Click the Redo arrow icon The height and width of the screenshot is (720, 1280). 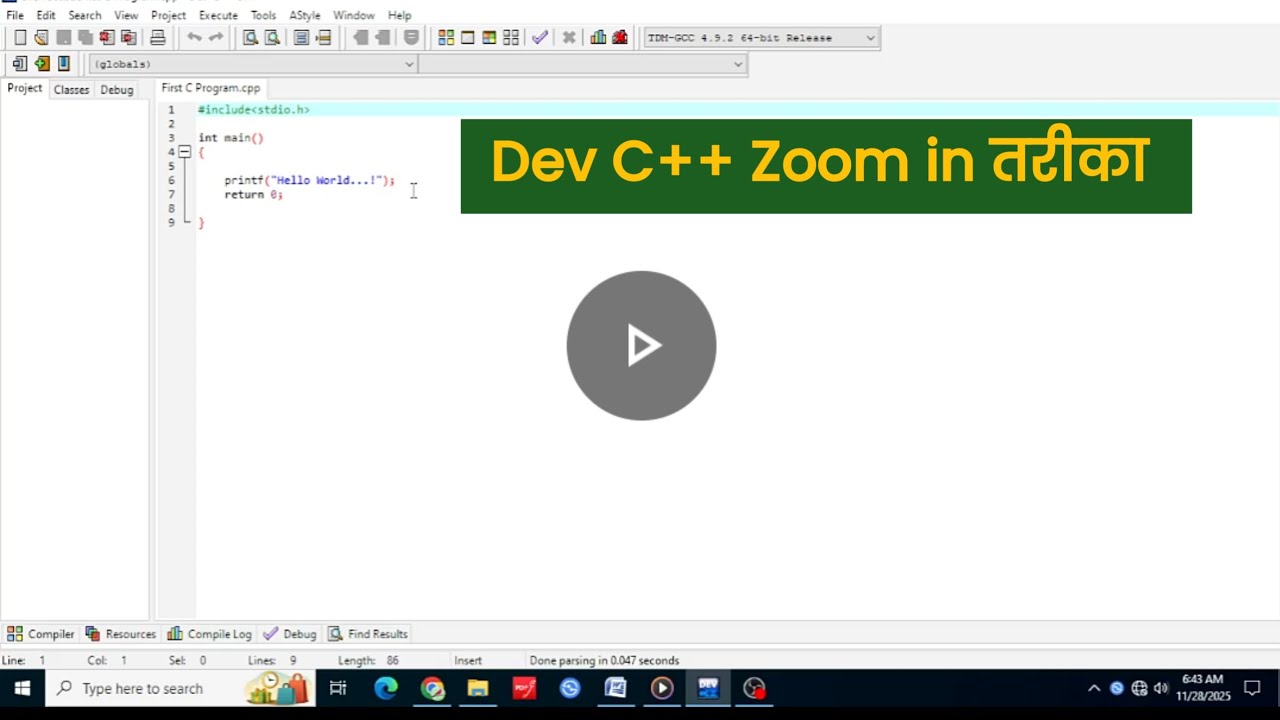216,38
